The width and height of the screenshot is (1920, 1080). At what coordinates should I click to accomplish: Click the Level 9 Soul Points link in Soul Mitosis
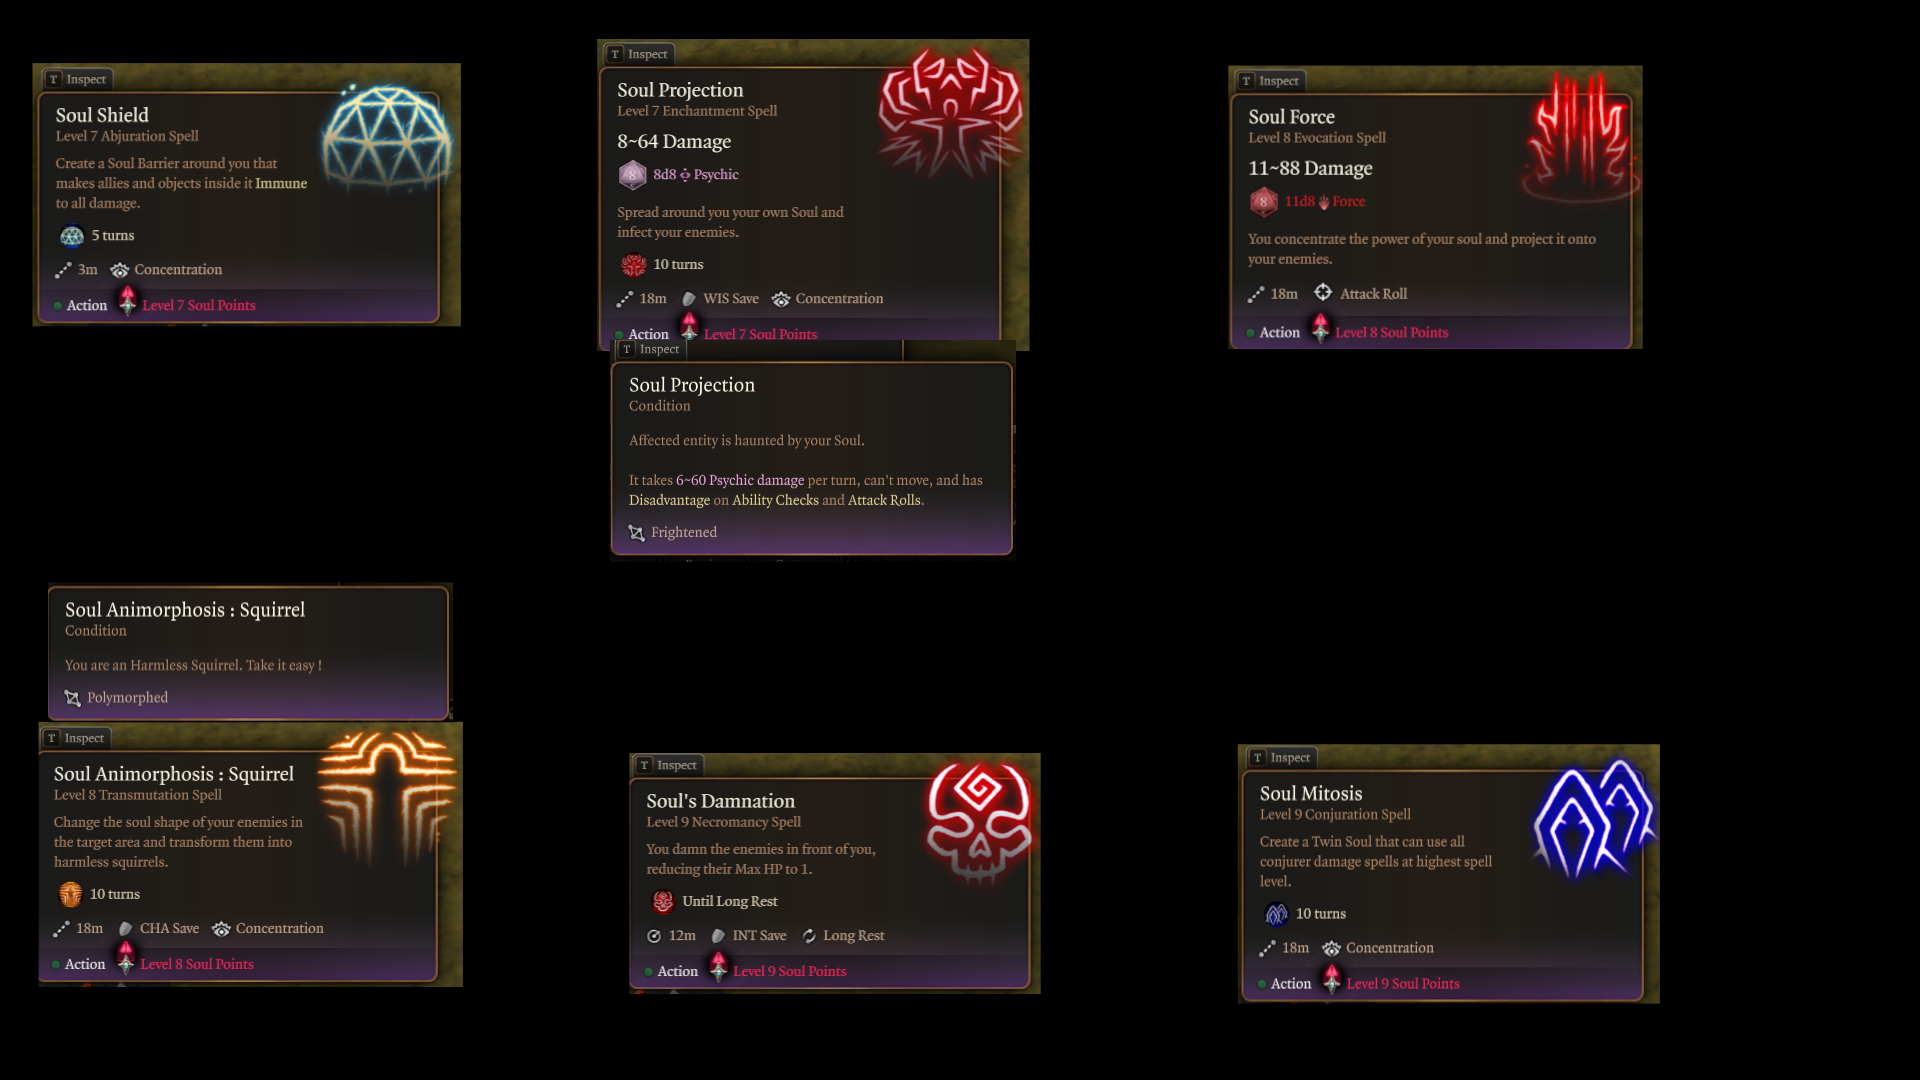click(x=1403, y=984)
